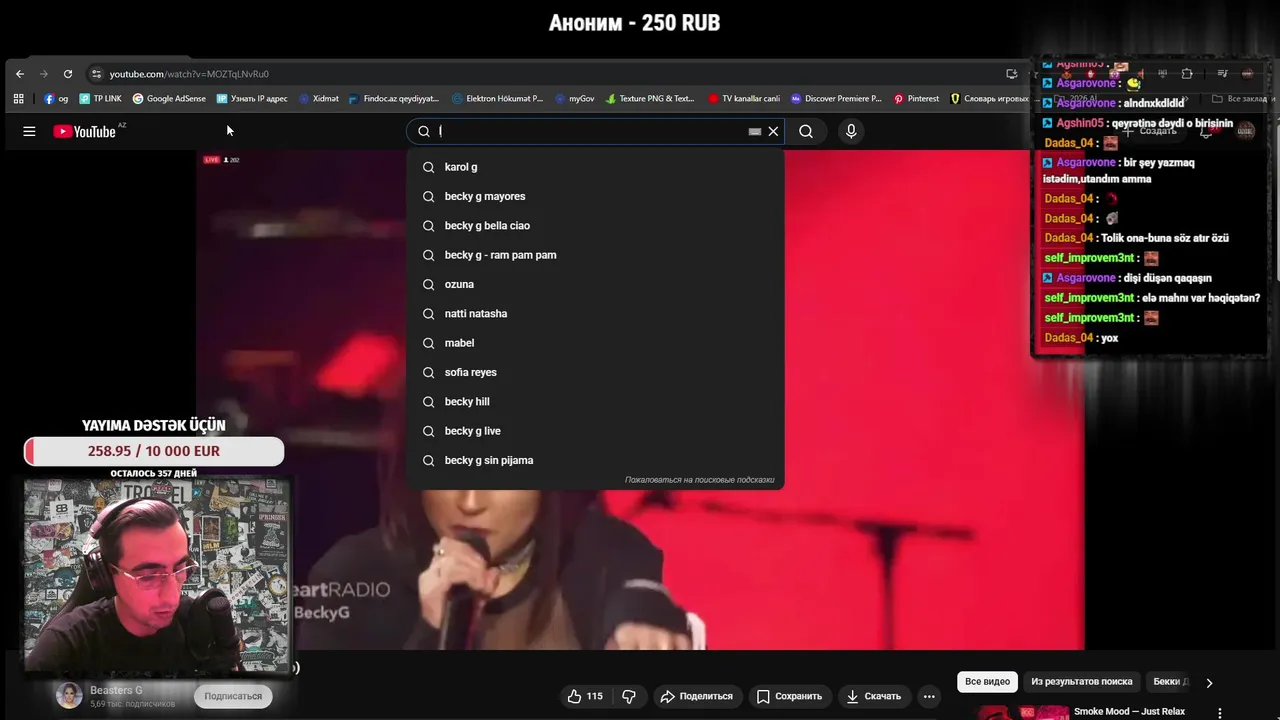The width and height of the screenshot is (1280, 720).
Task: Click 'Пожаловаться на поисковые подсказки' link
Action: click(700, 480)
